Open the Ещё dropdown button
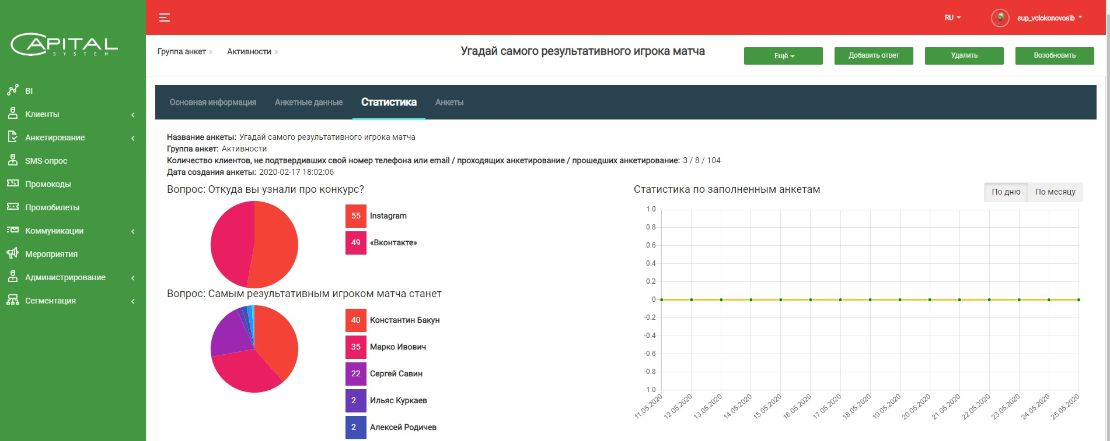 coord(783,56)
